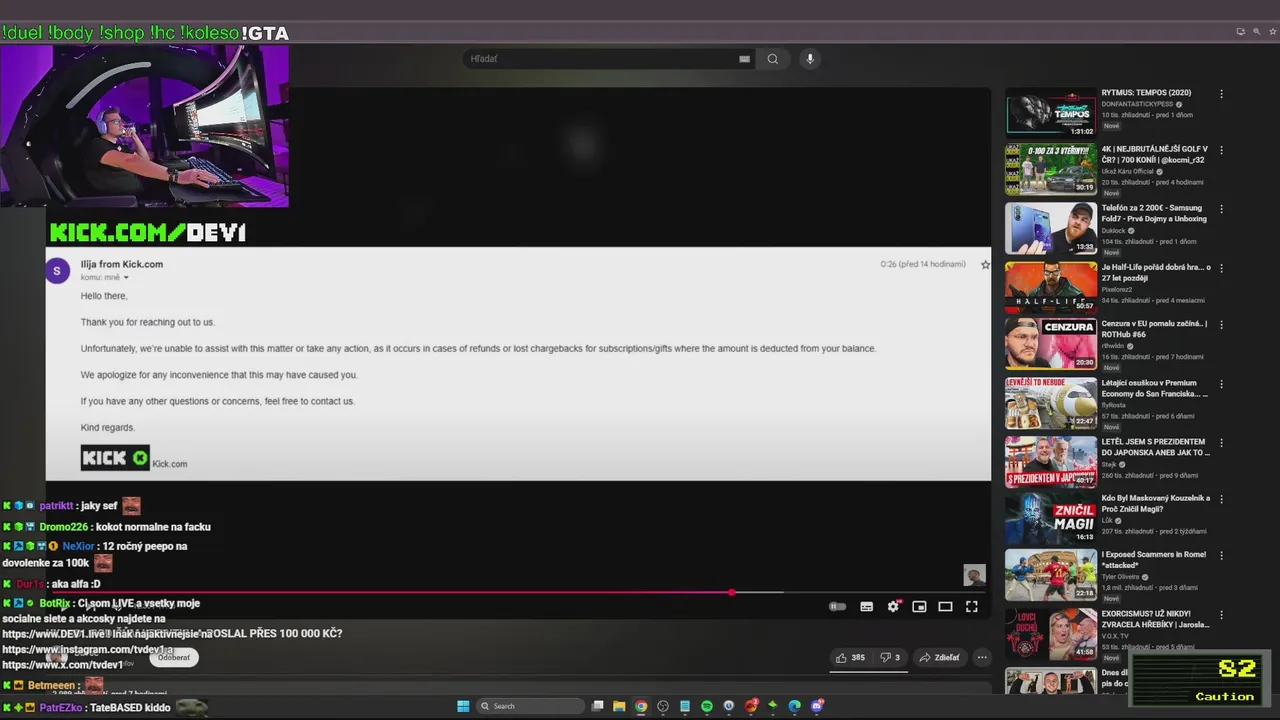
Task: Open options for Maskovaný Kouzelník video
Action: (x=1221, y=498)
